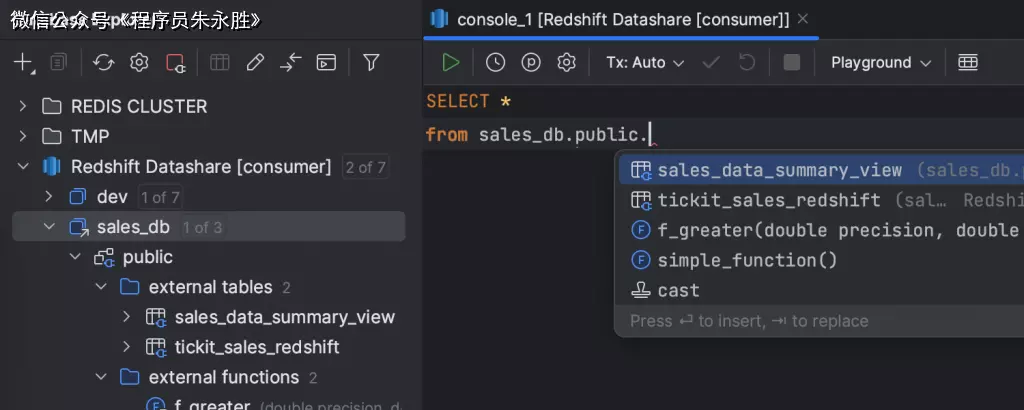Click the green Execute run button
Screen dimensions: 1024x410
[x=451, y=63]
